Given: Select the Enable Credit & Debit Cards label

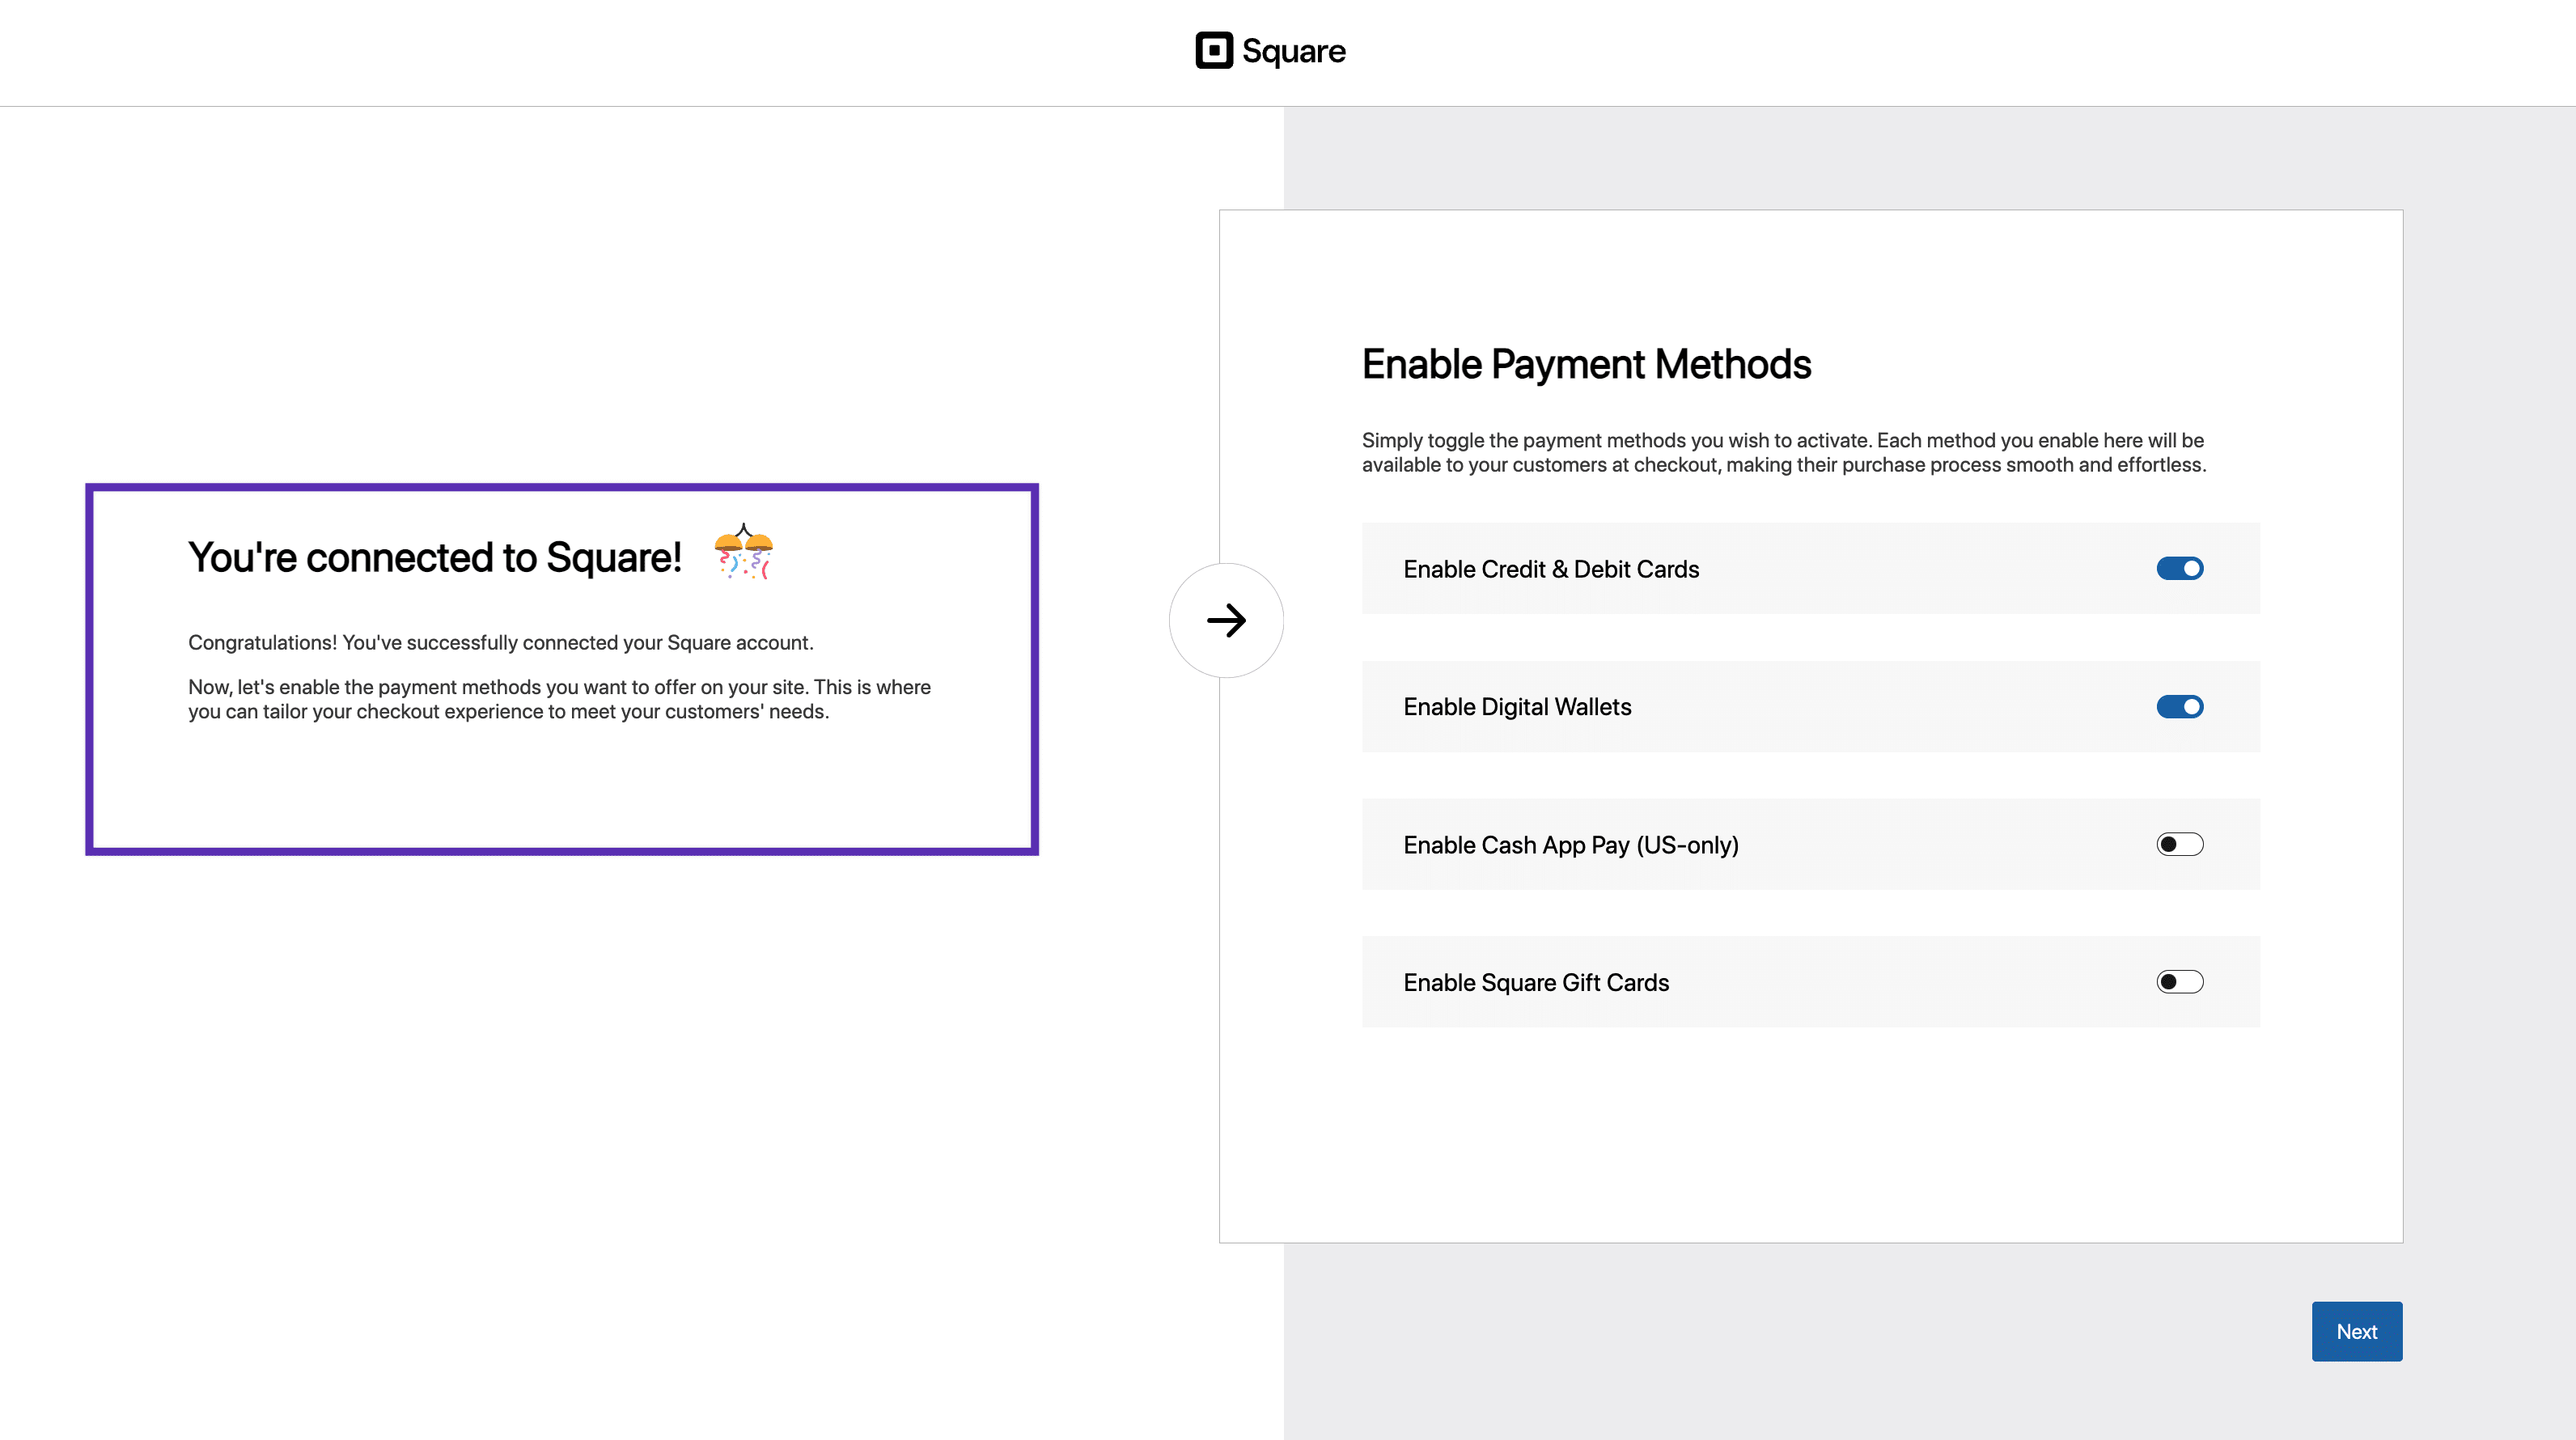Looking at the screenshot, I should [1550, 568].
